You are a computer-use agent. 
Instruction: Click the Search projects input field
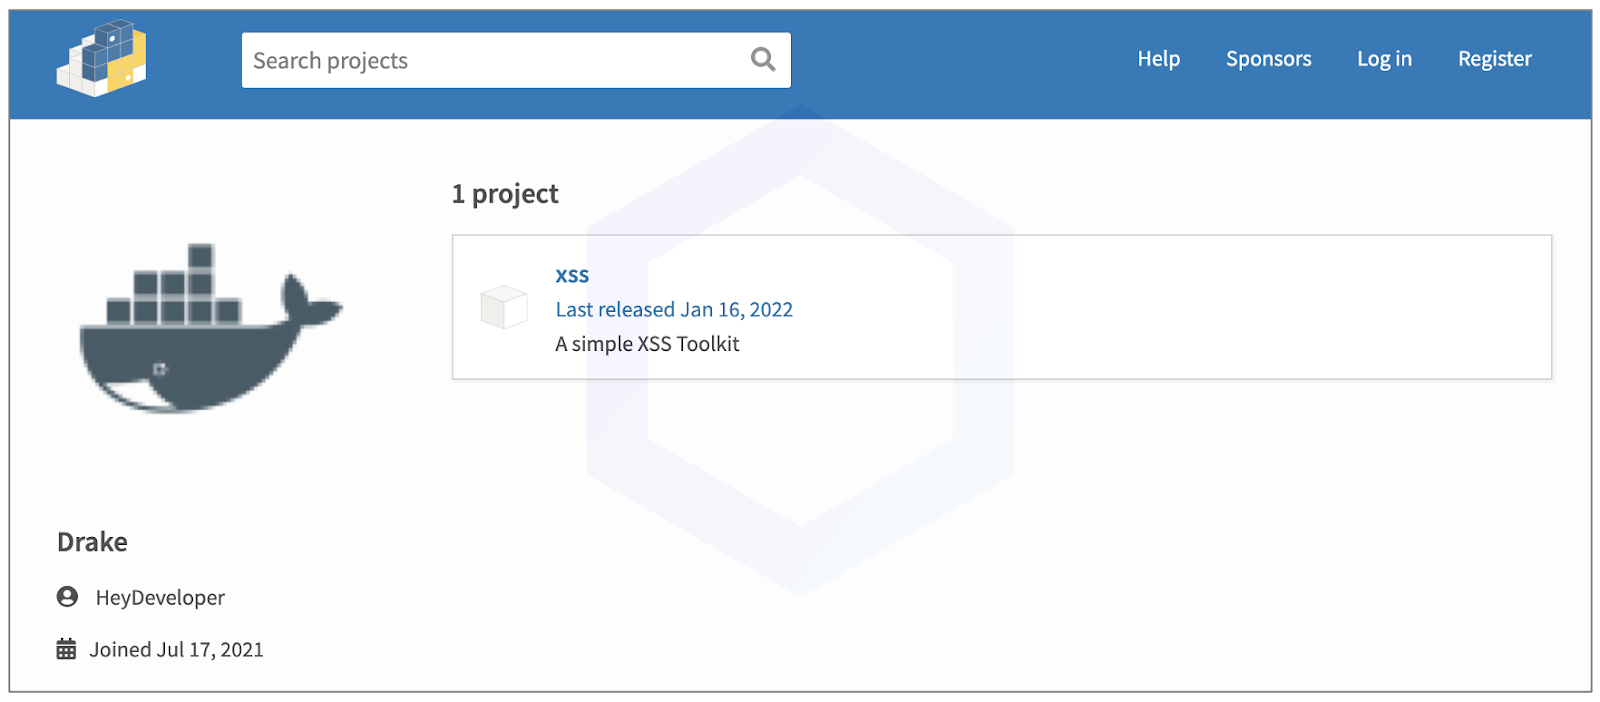click(450, 60)
